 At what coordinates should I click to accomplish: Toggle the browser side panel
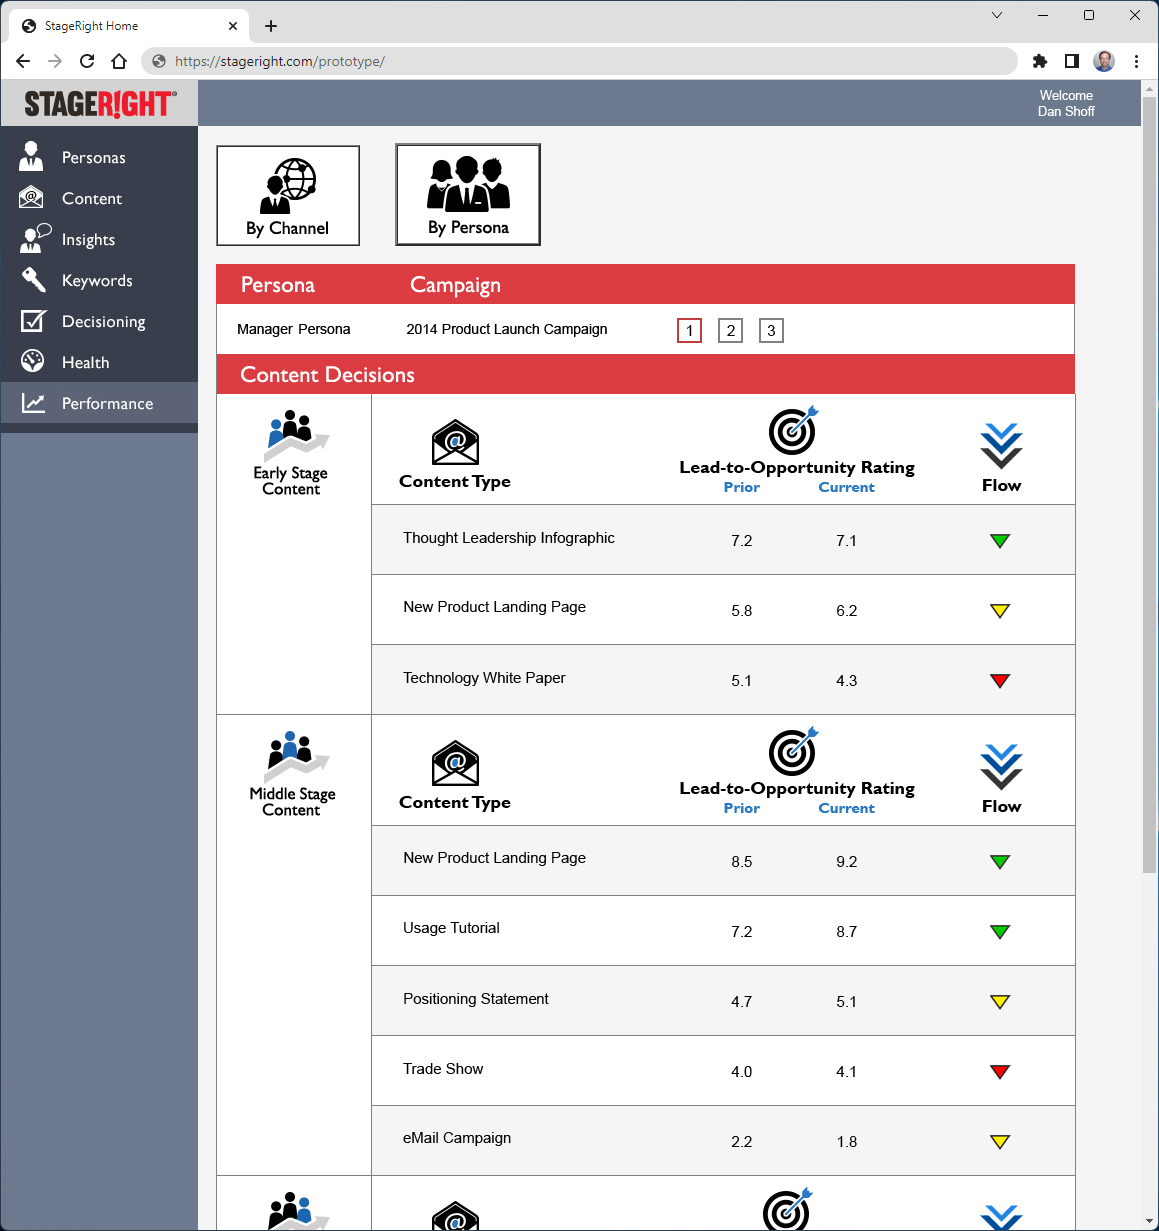coord(1072,61)
